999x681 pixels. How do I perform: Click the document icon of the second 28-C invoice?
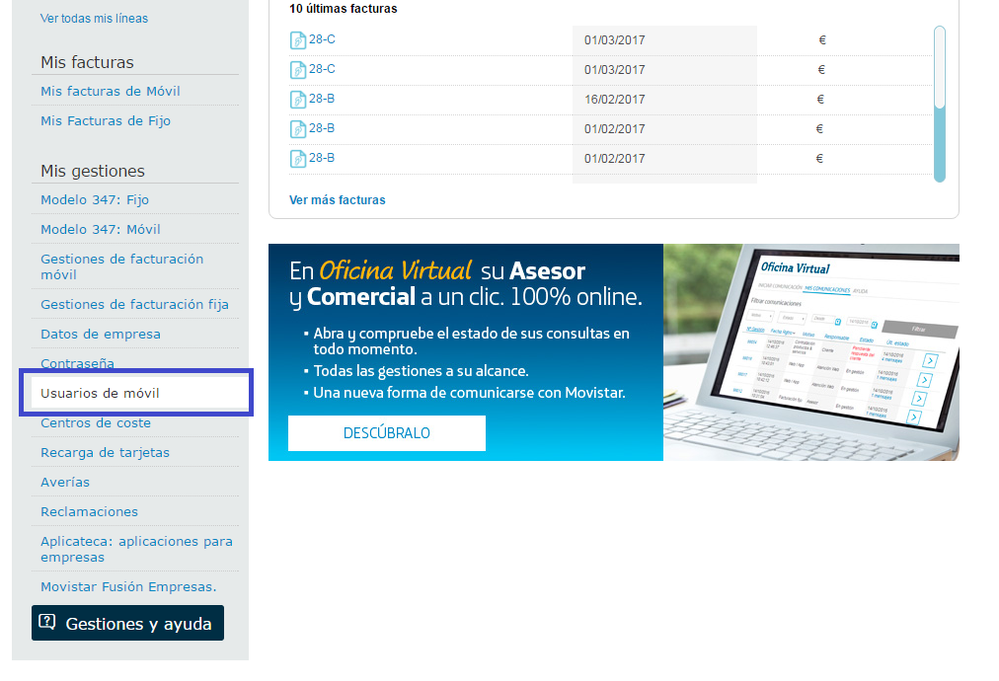297,70
